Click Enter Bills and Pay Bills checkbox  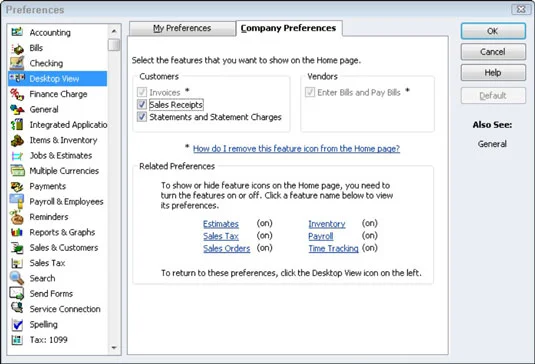coord(310,92)
